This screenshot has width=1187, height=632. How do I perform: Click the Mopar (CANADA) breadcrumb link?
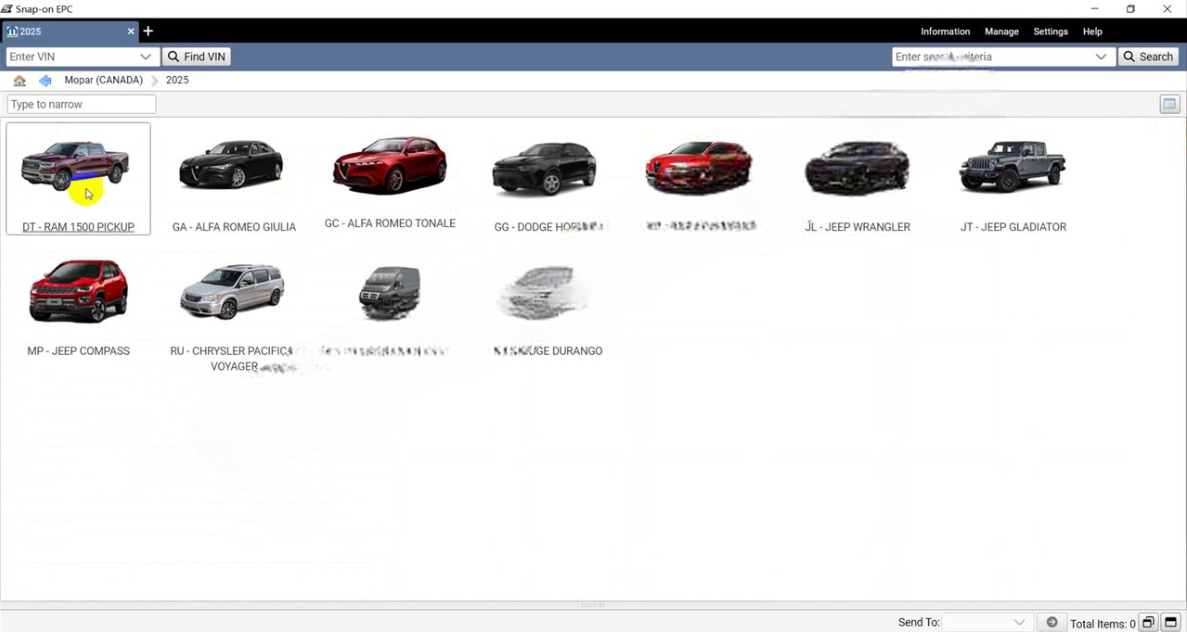(103, 80)
